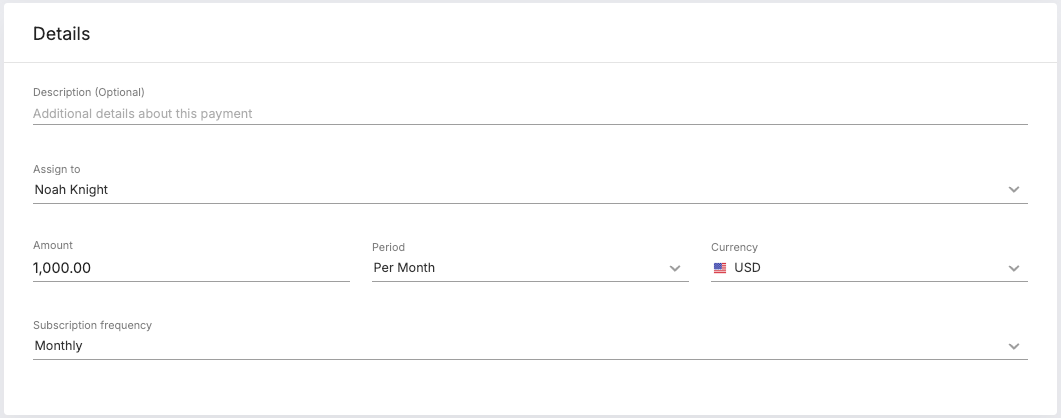Open the Currency dropdown via USD text
Image resolution: width=1061 pixels, height=418 pixels.
747,268
